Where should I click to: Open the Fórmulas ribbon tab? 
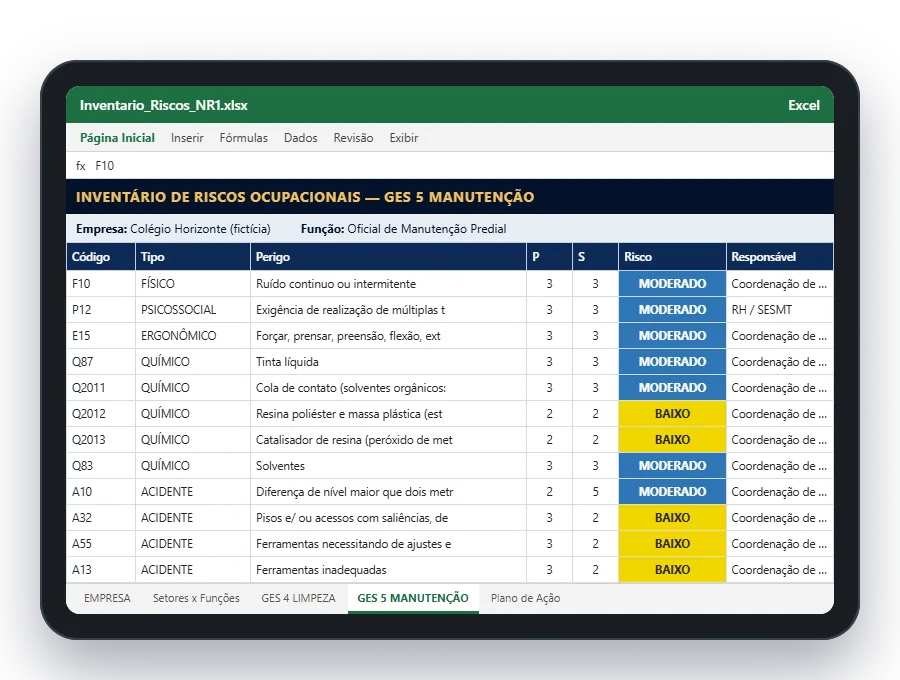tap(243, 138)
